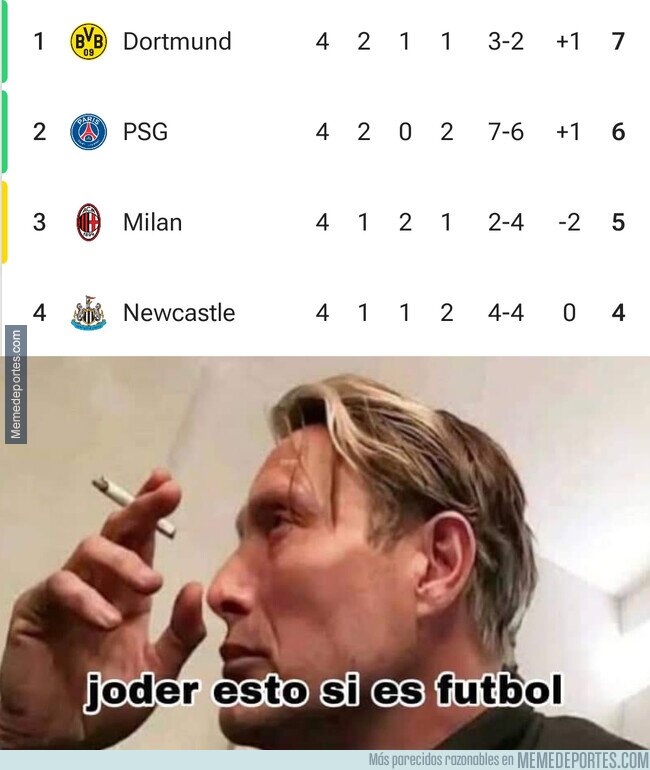Click PSG's 6 points total

pyautogui.click(x=619, y=132)
